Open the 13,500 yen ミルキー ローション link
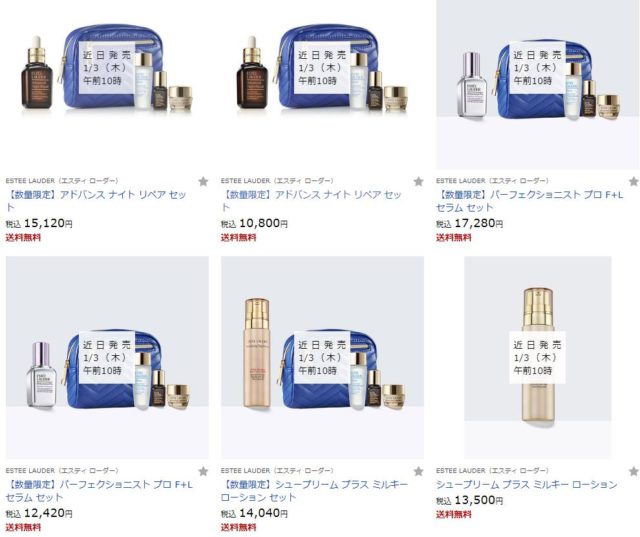Screen dimensions: 640x537 pos(527,484)
